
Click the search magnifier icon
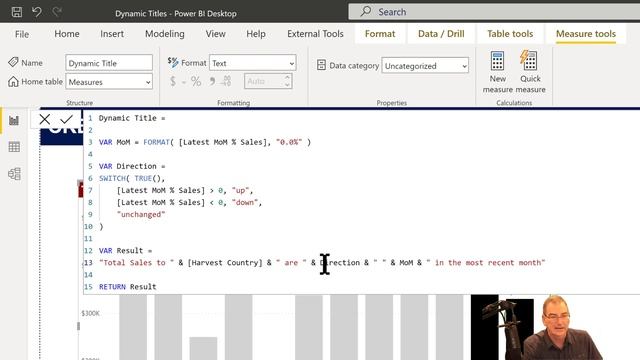point(366,11)
